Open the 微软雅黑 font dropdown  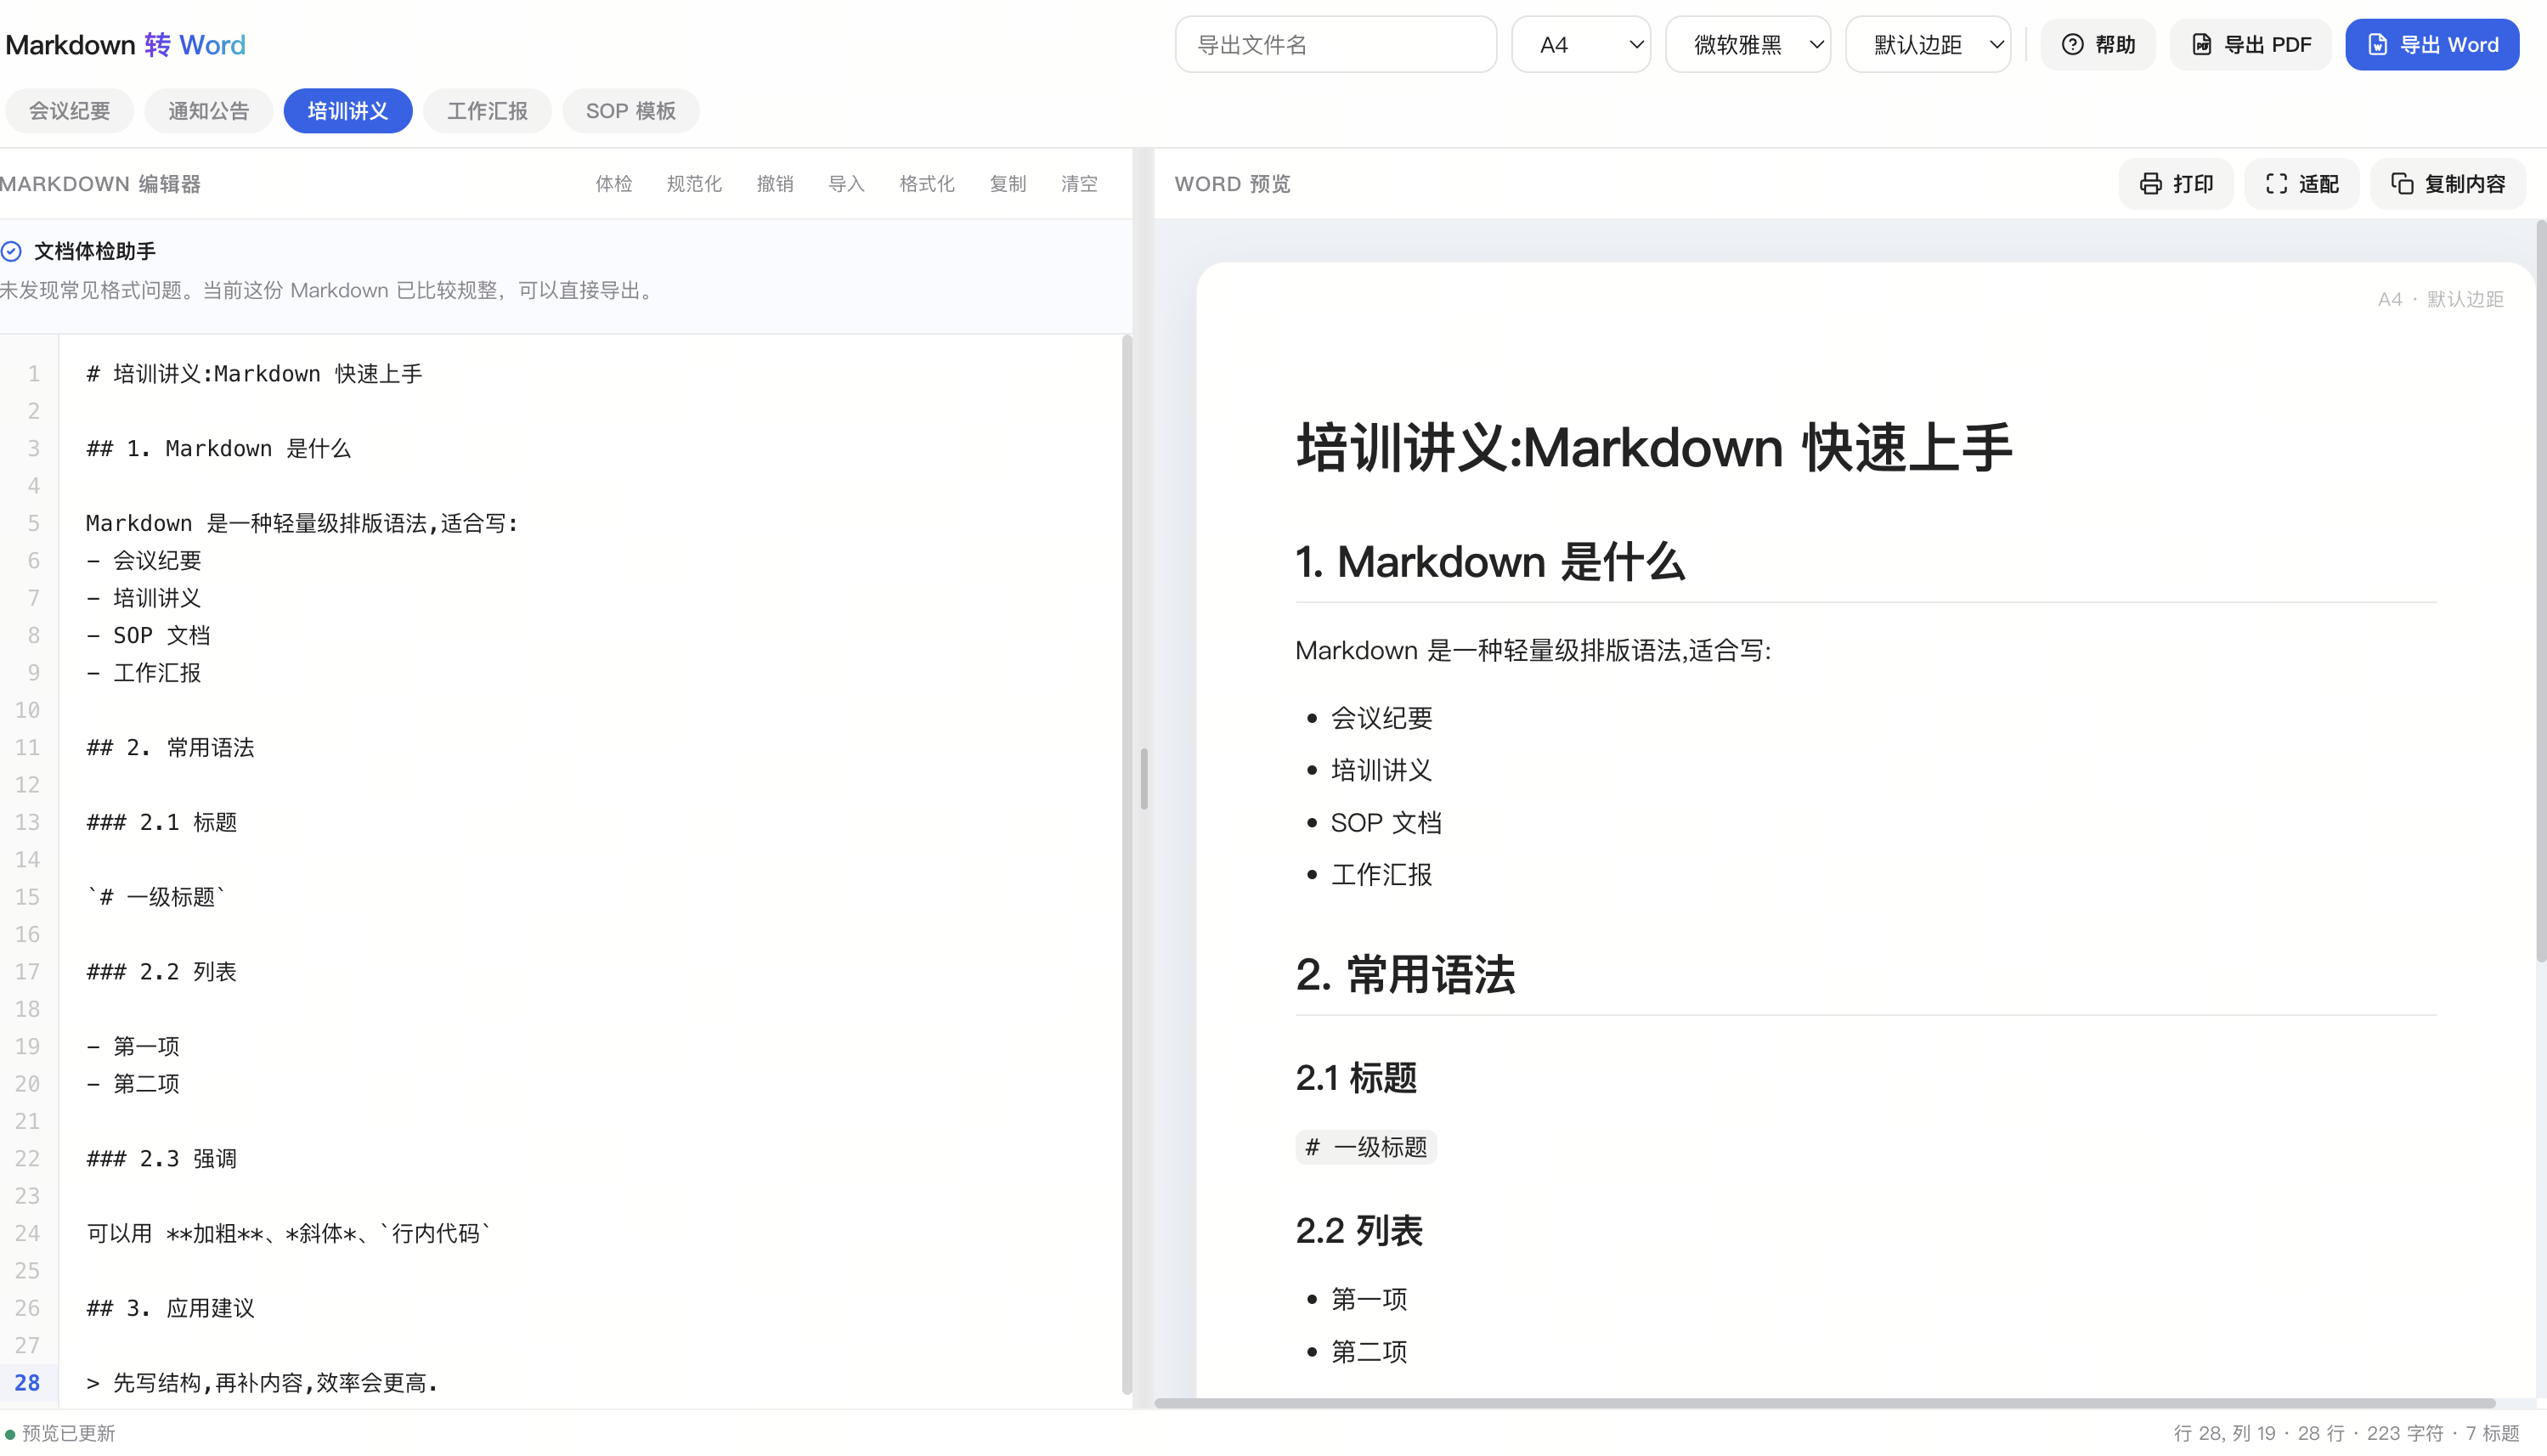(1747, 45)
